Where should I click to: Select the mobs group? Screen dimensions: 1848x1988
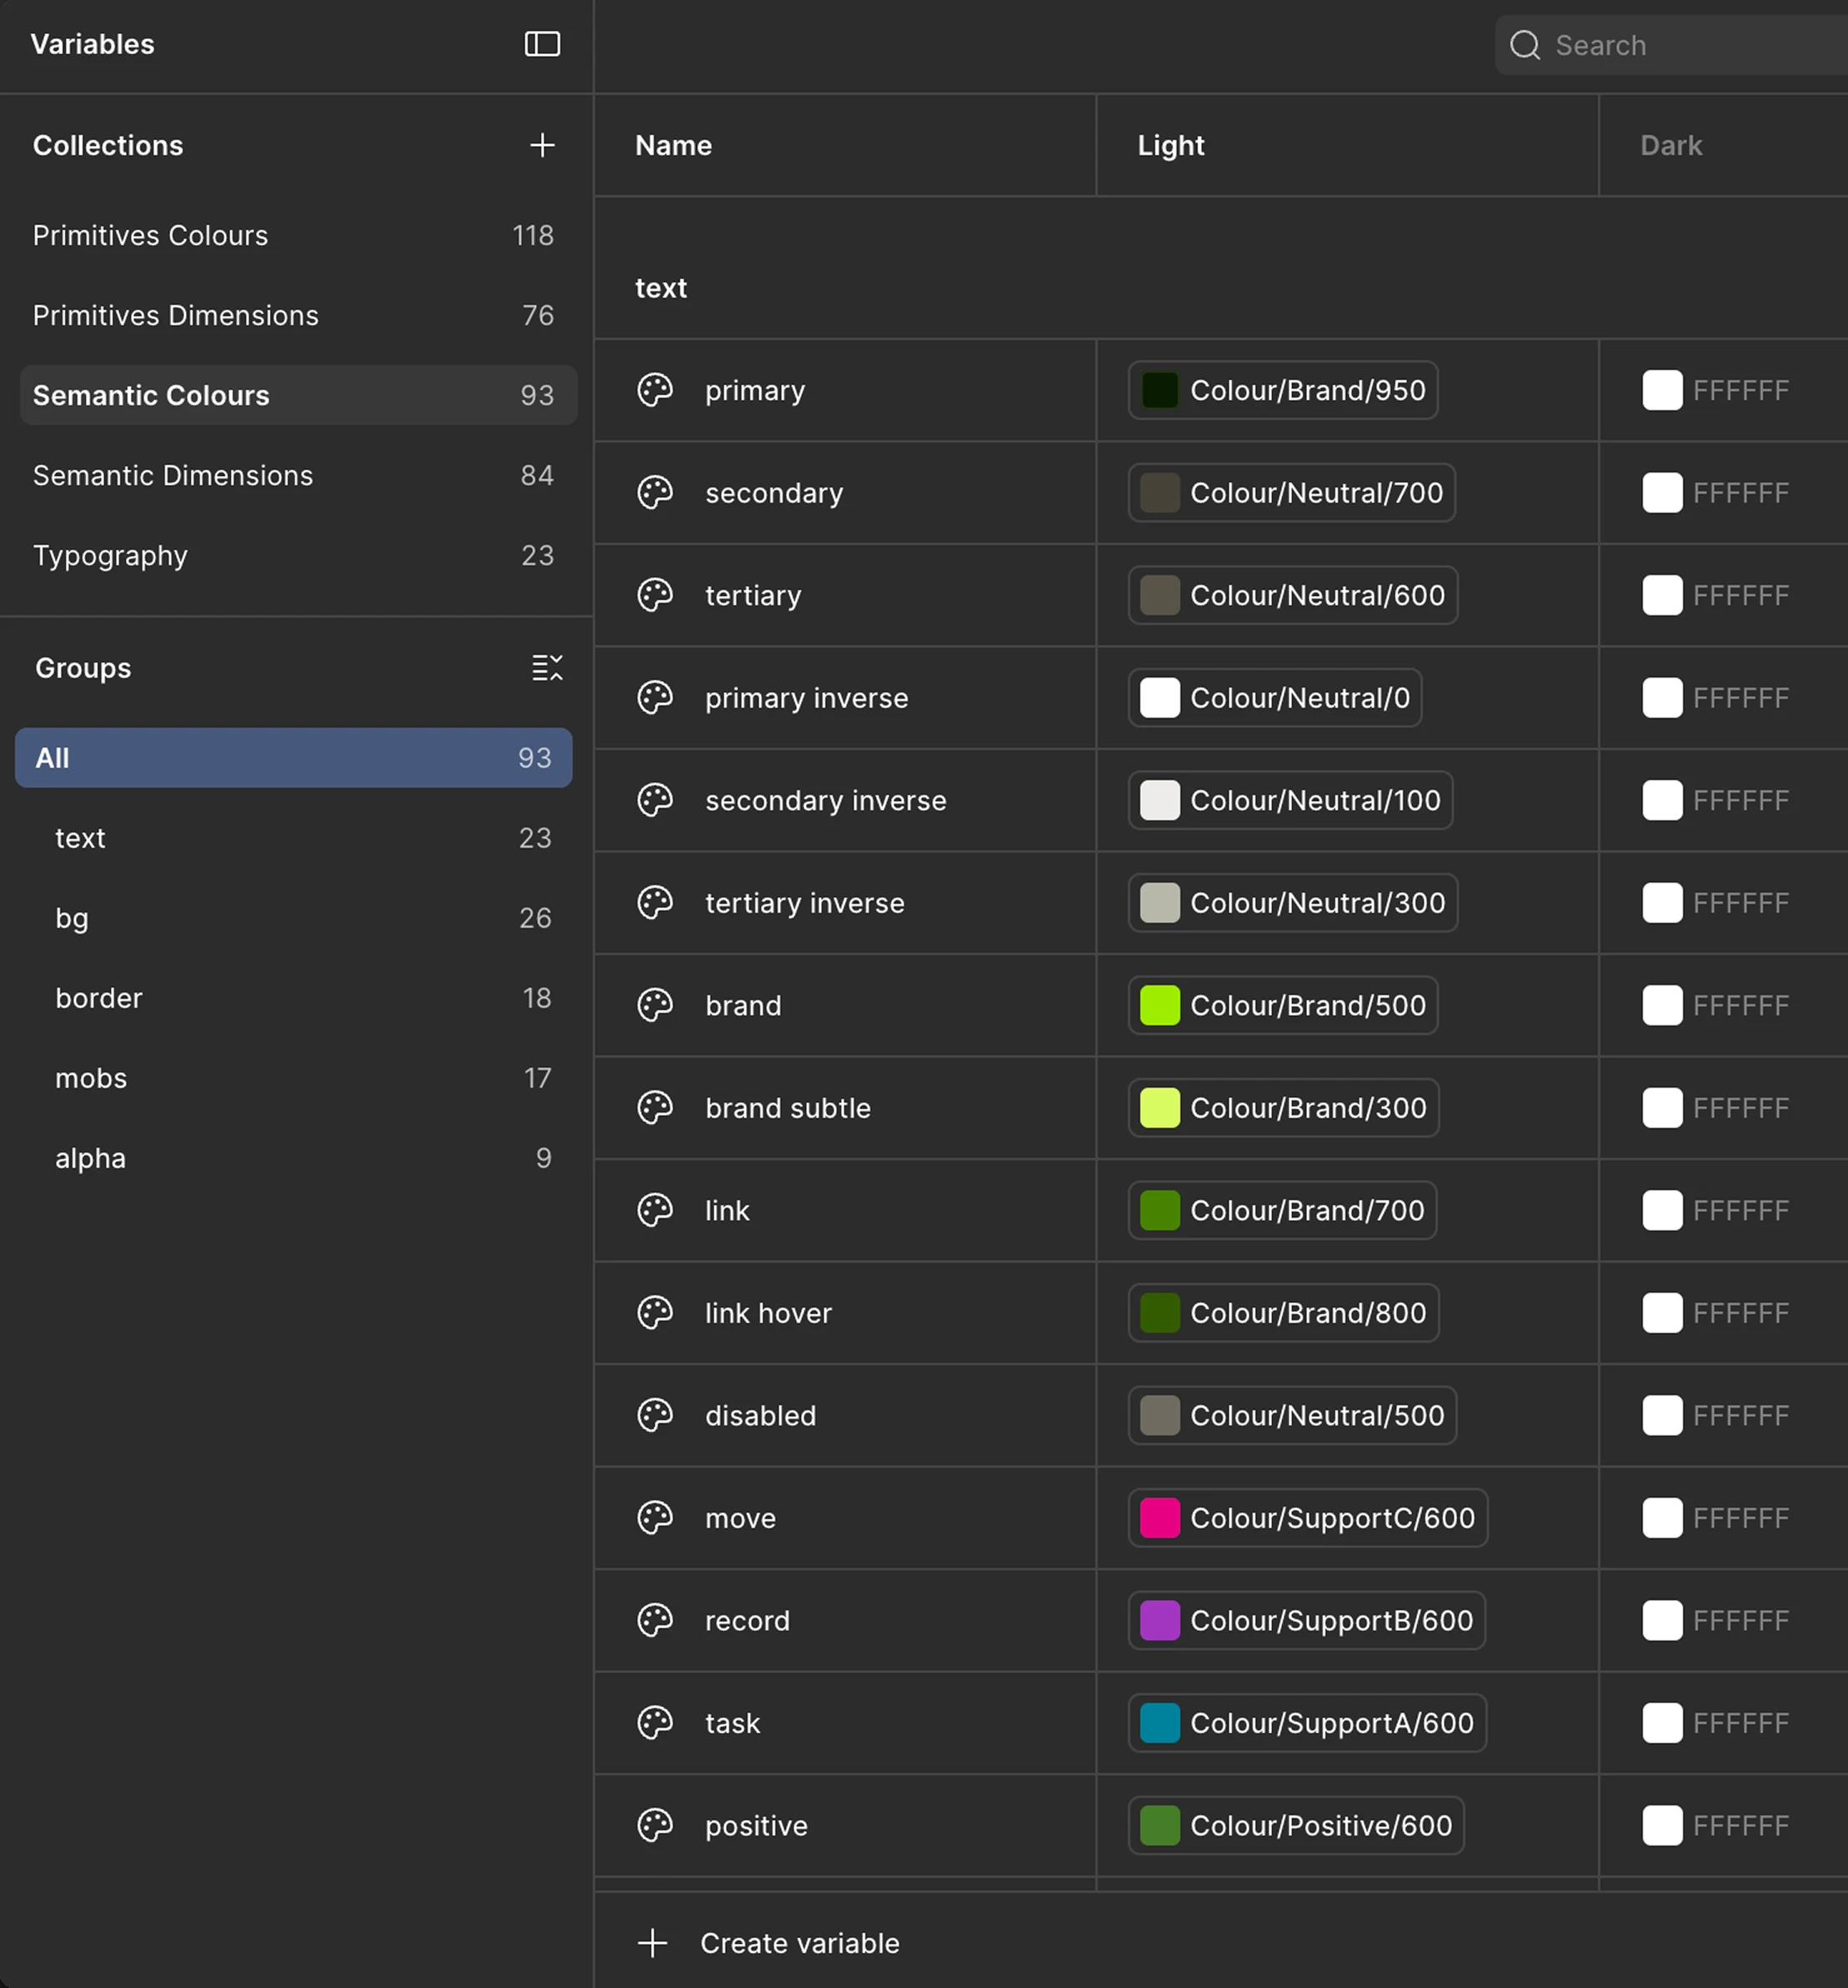[293, 1078]
